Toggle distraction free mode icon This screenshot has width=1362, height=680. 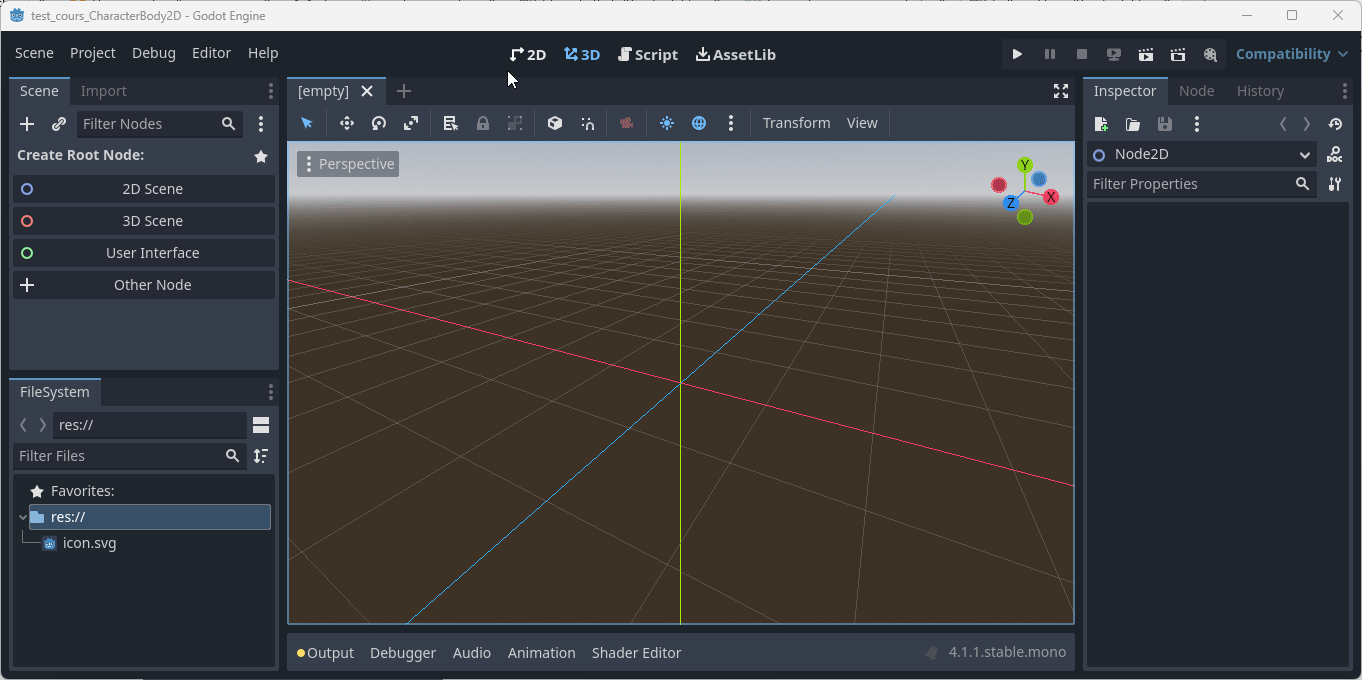click(x=1061, y=91)
